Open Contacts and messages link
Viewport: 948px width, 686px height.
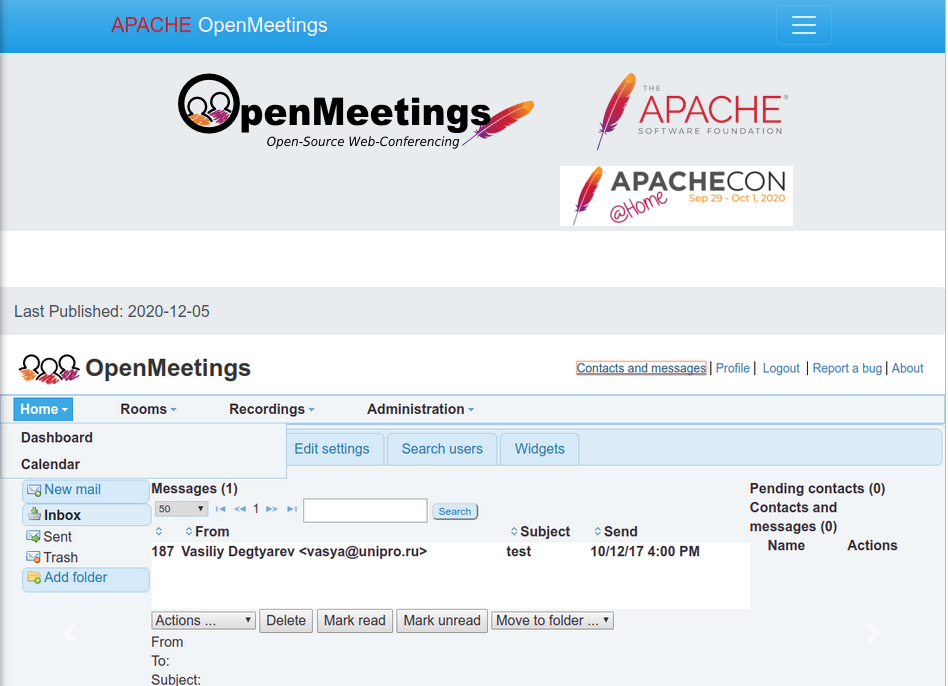click(641, 368)
